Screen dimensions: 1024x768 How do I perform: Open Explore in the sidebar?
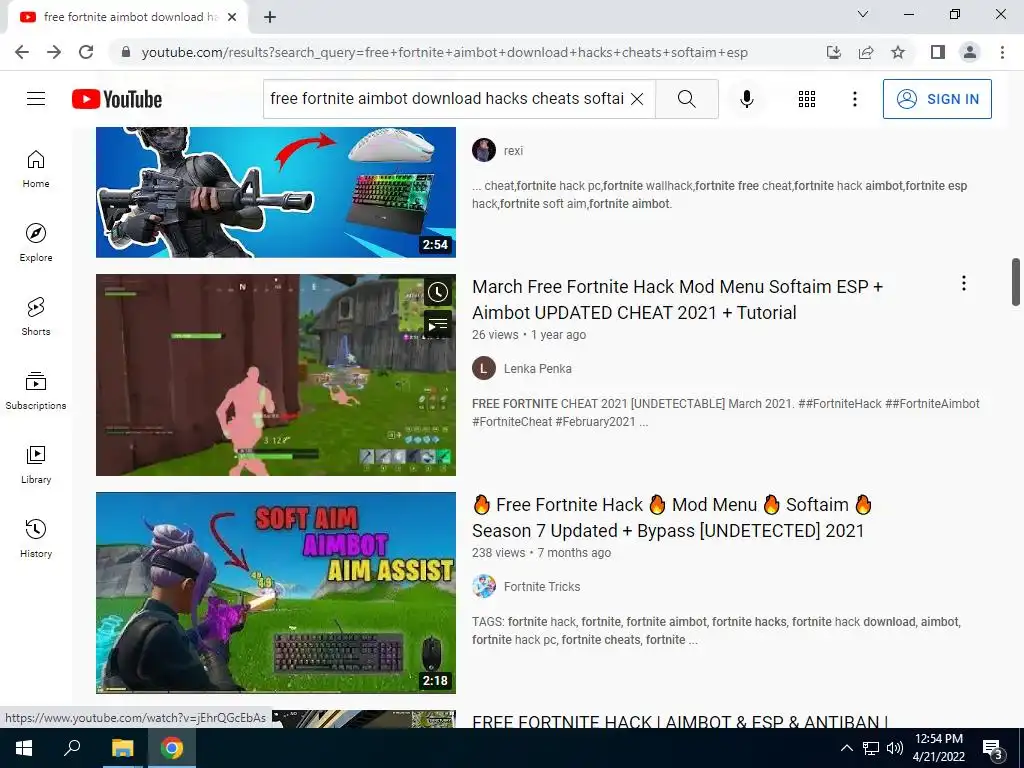pos(36,243)
